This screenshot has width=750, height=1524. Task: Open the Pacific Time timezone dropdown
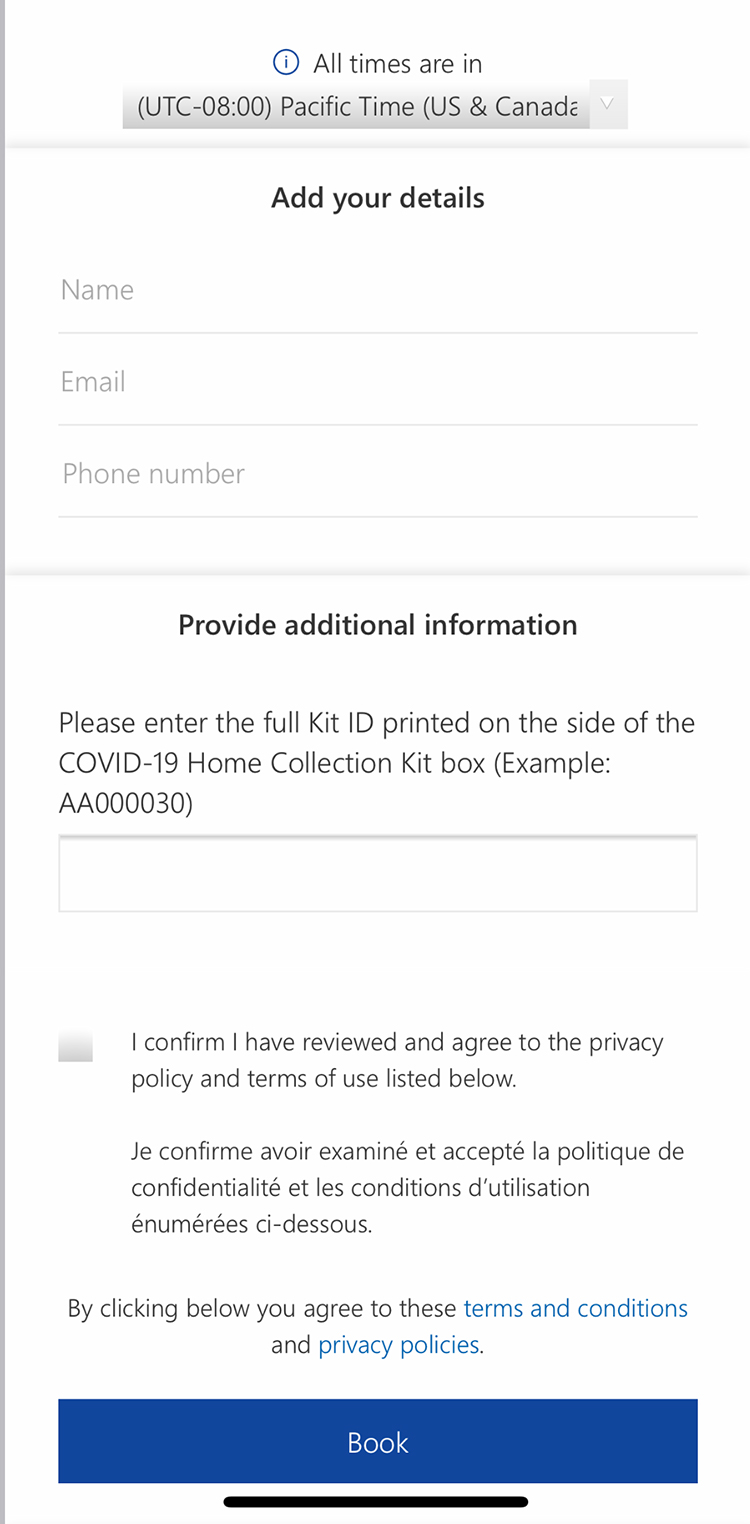click(375, 105)
